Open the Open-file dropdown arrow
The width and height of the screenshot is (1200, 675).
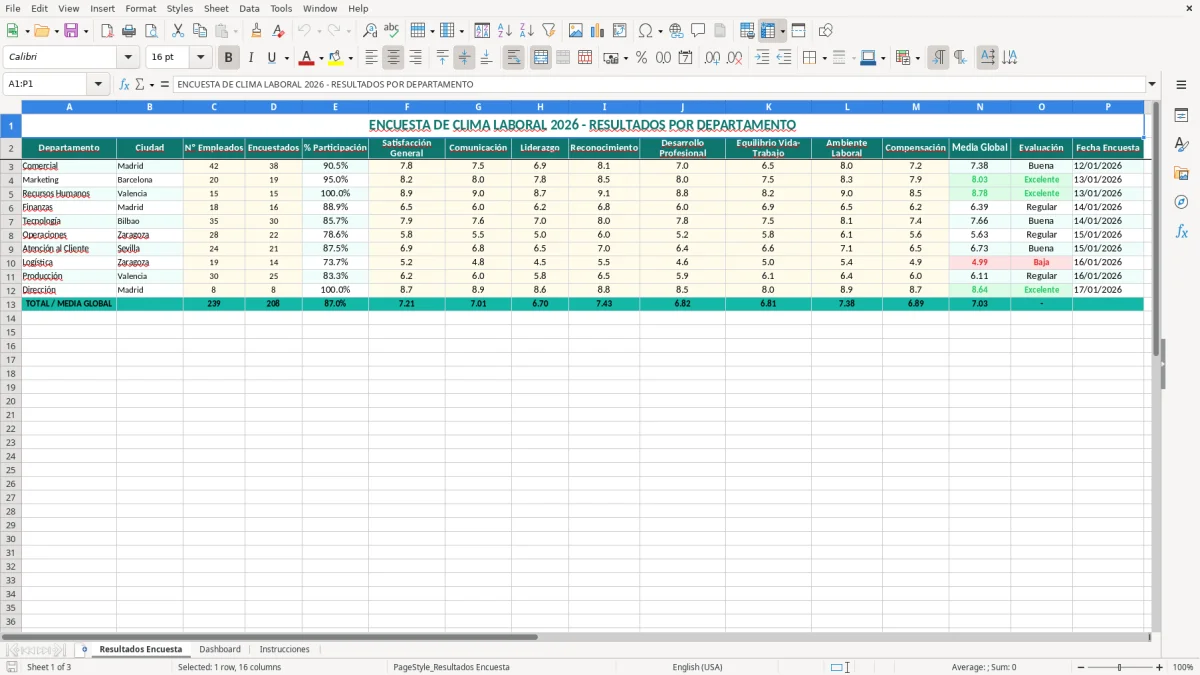[56, 31]
